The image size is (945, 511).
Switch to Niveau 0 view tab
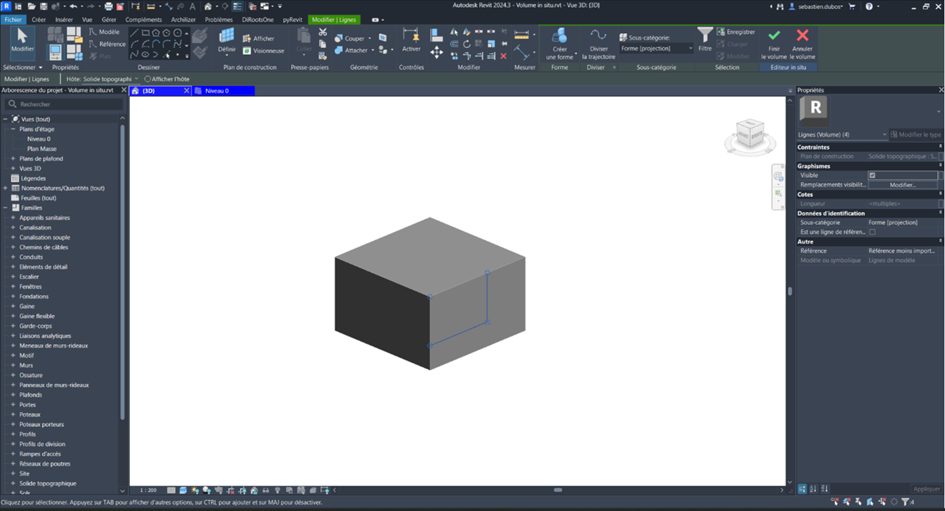pyautogui.click(x=222, y=91)
